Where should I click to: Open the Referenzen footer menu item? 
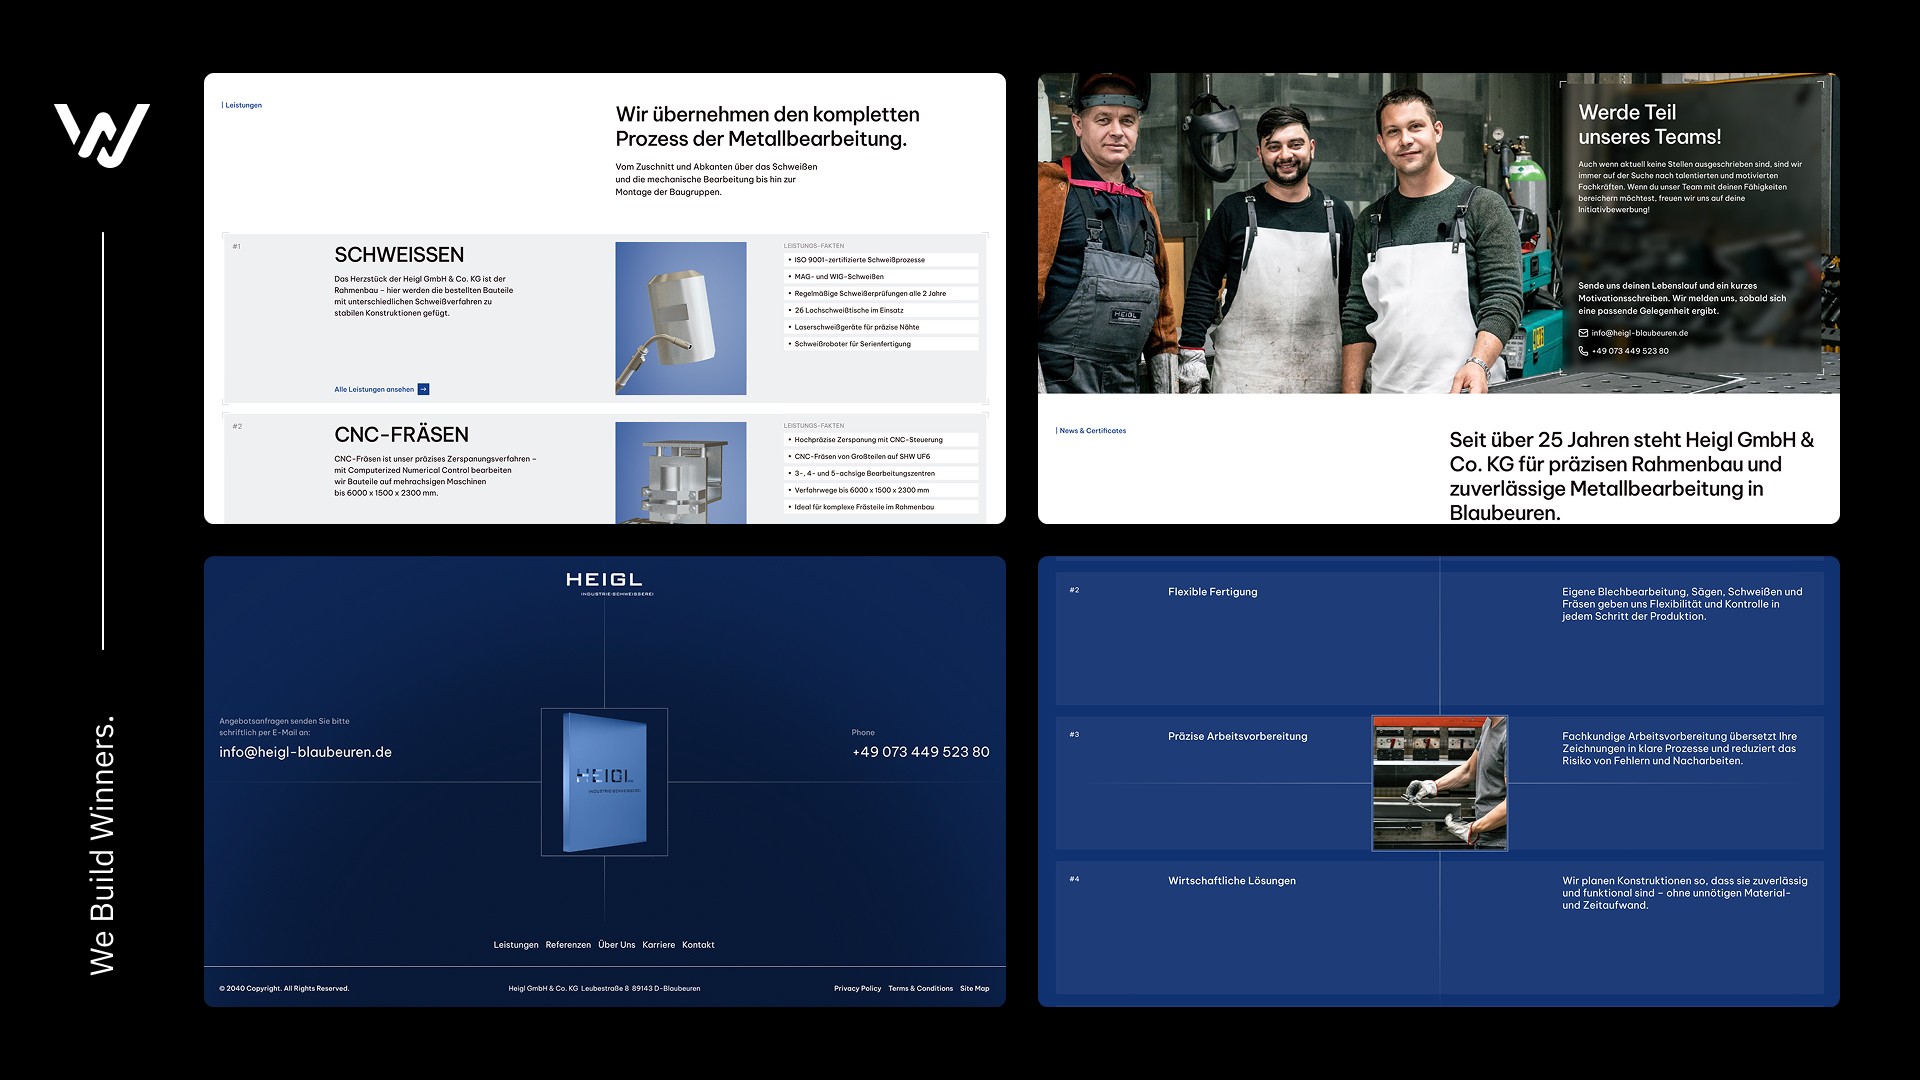click(x=568, y=945)
